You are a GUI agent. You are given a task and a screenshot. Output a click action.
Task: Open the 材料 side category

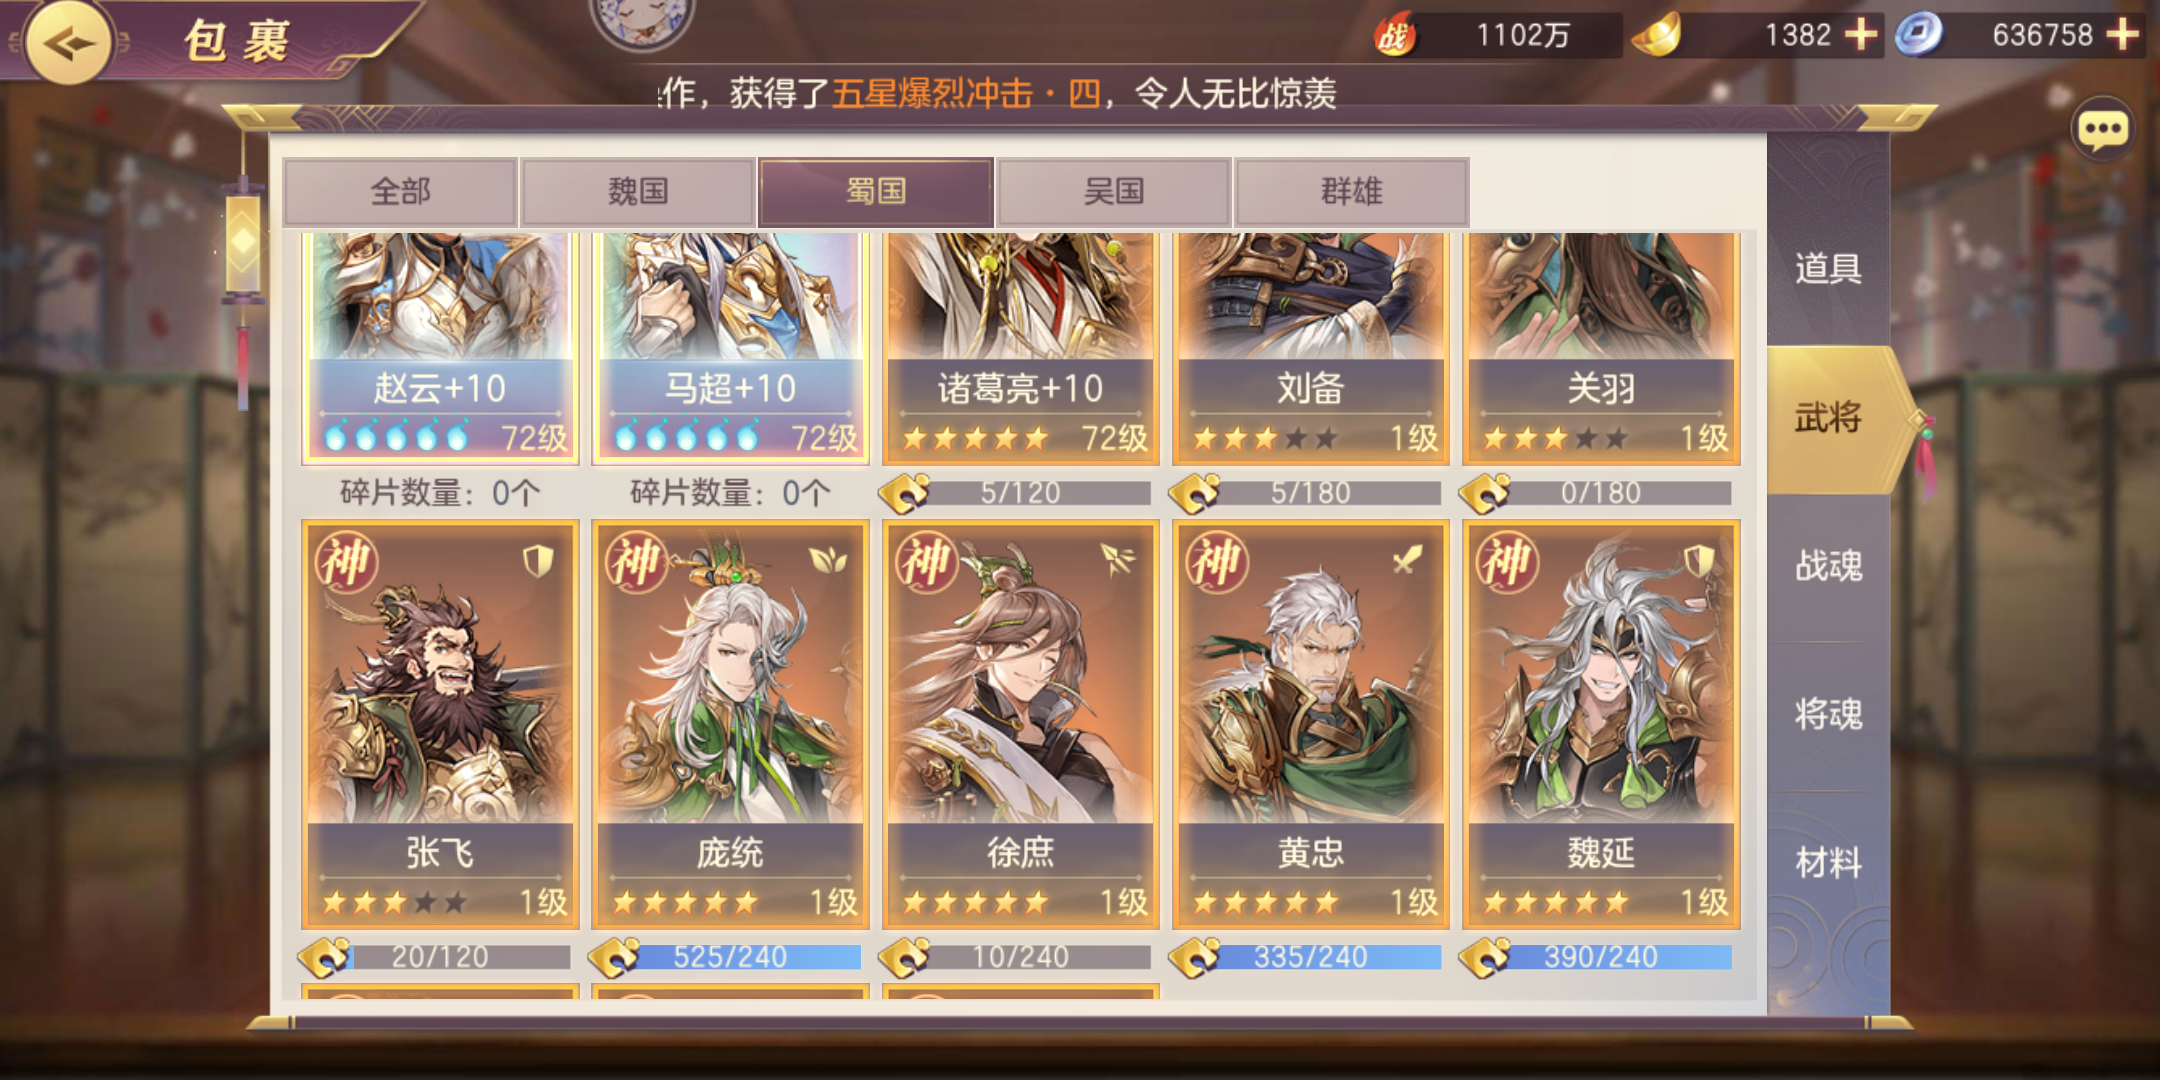coord(1828,862)
